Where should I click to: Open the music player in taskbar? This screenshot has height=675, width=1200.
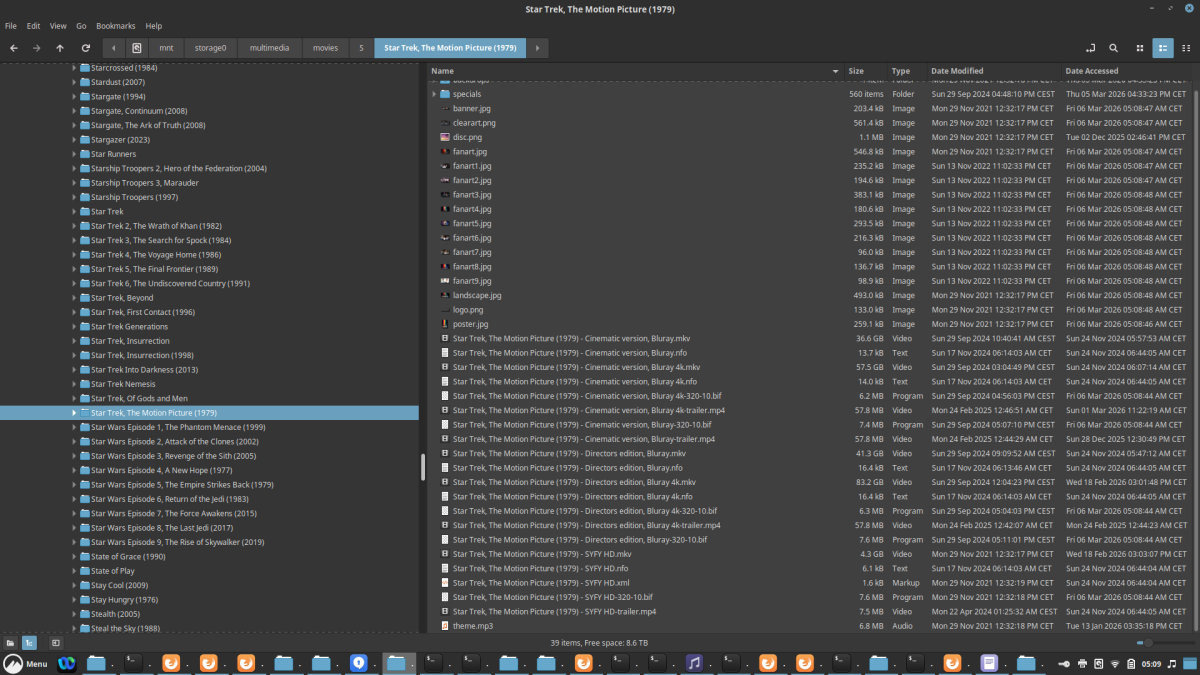[x=693, y=663]
